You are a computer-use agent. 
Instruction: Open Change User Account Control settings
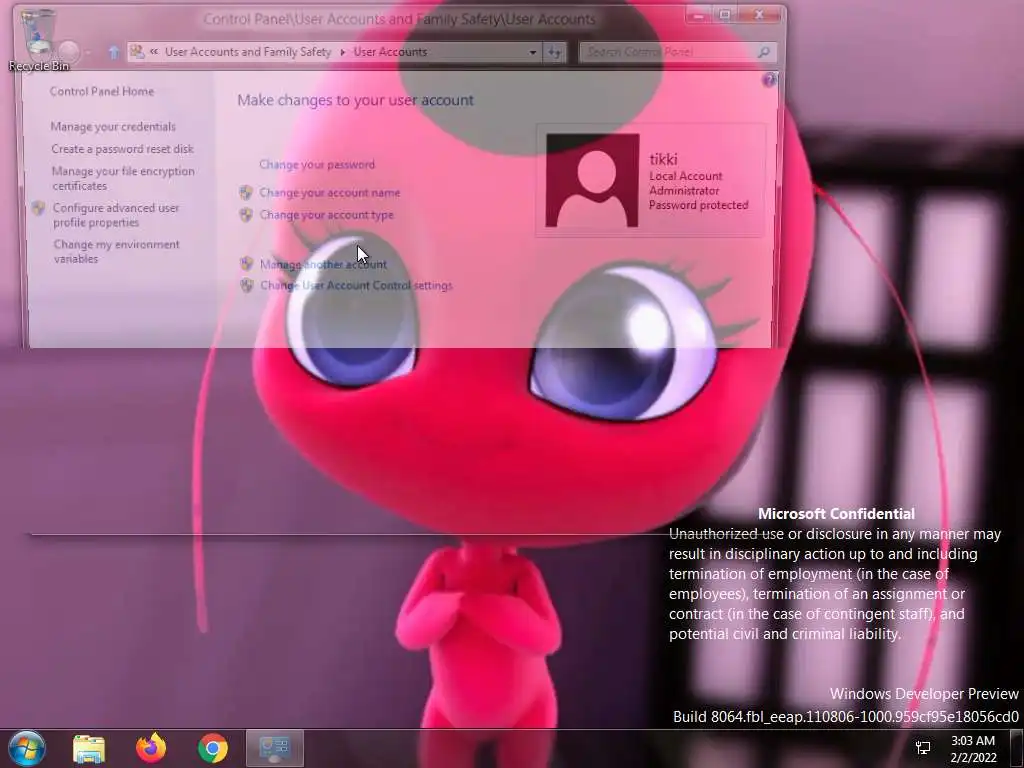(x=356, y=285)
